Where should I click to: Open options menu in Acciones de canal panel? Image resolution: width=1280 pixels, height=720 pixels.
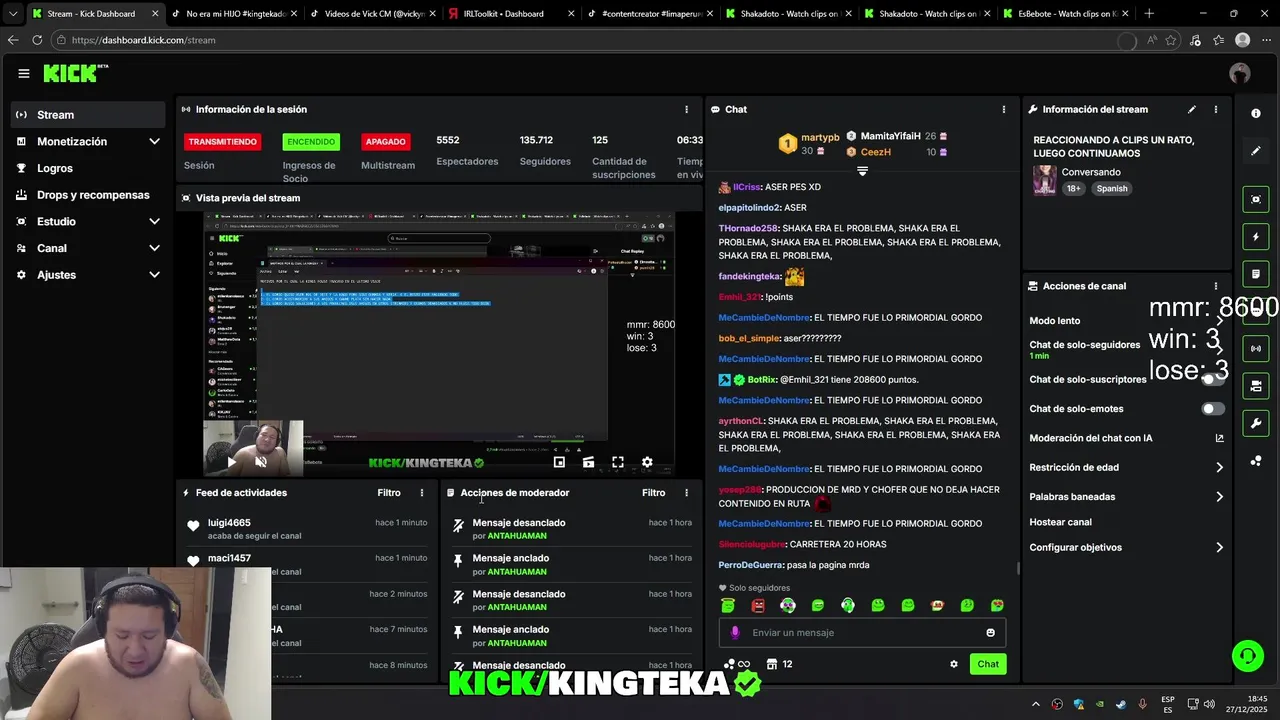[1216, 286]
